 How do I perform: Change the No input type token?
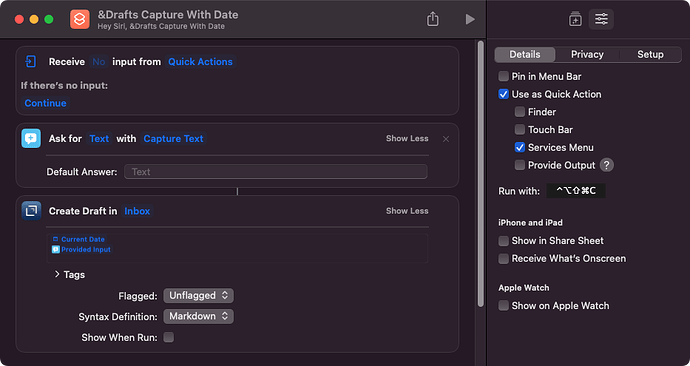coord(99,62)
